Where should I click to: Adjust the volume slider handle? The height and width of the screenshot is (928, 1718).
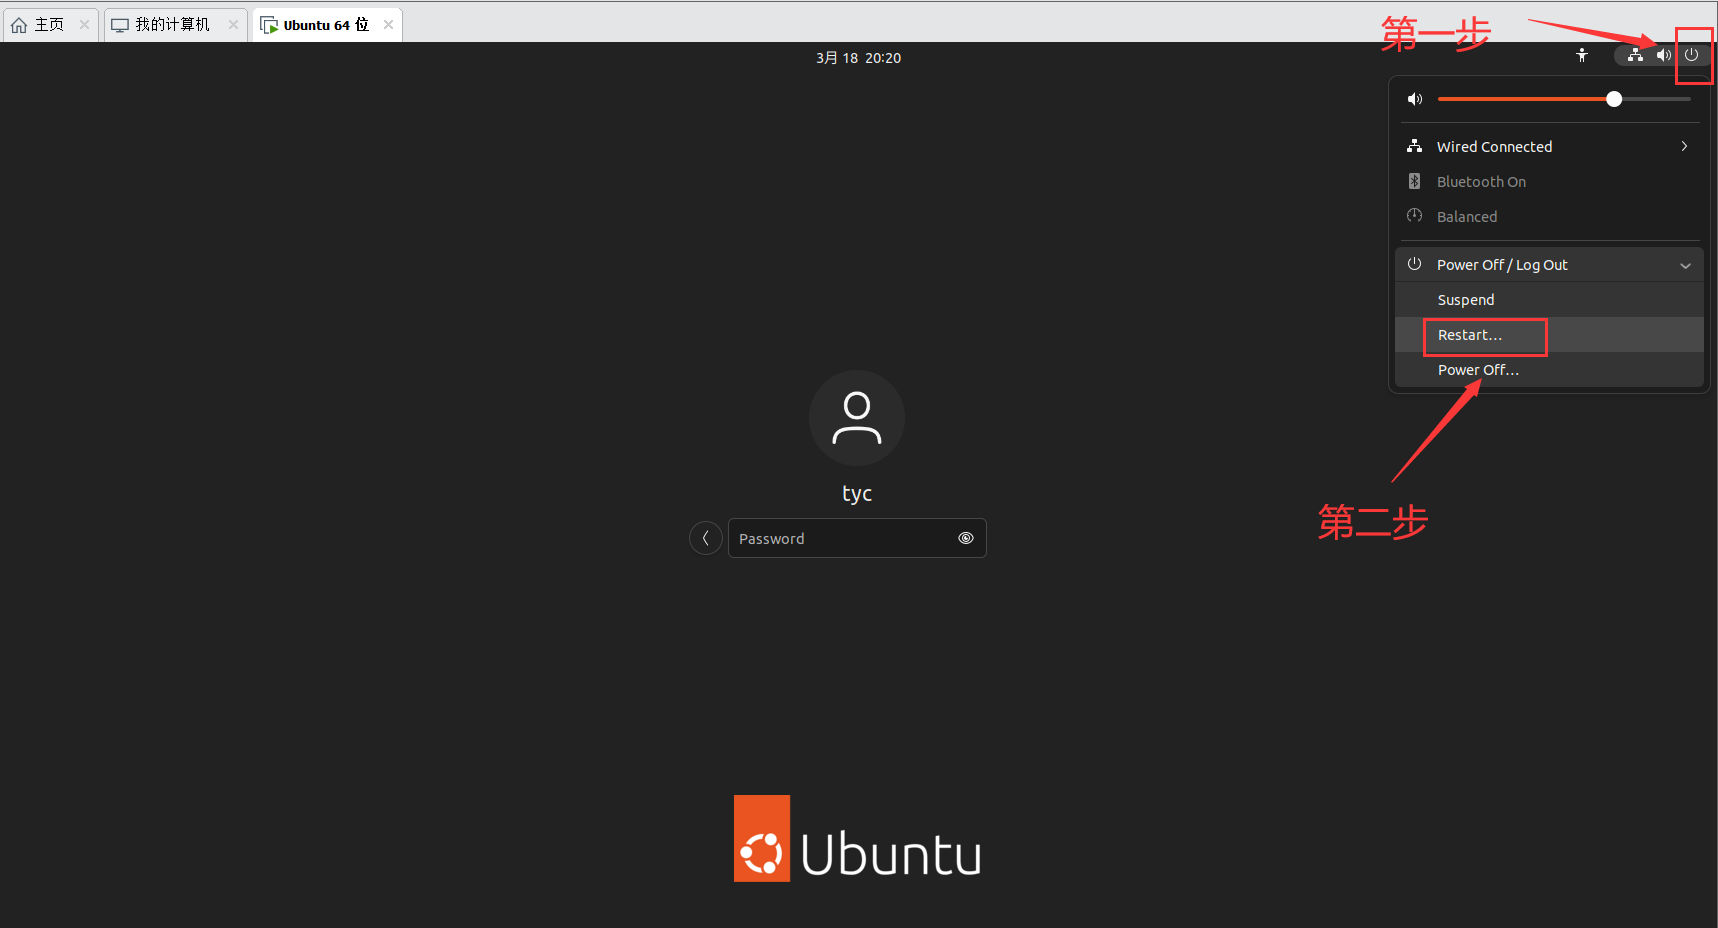1614,99
